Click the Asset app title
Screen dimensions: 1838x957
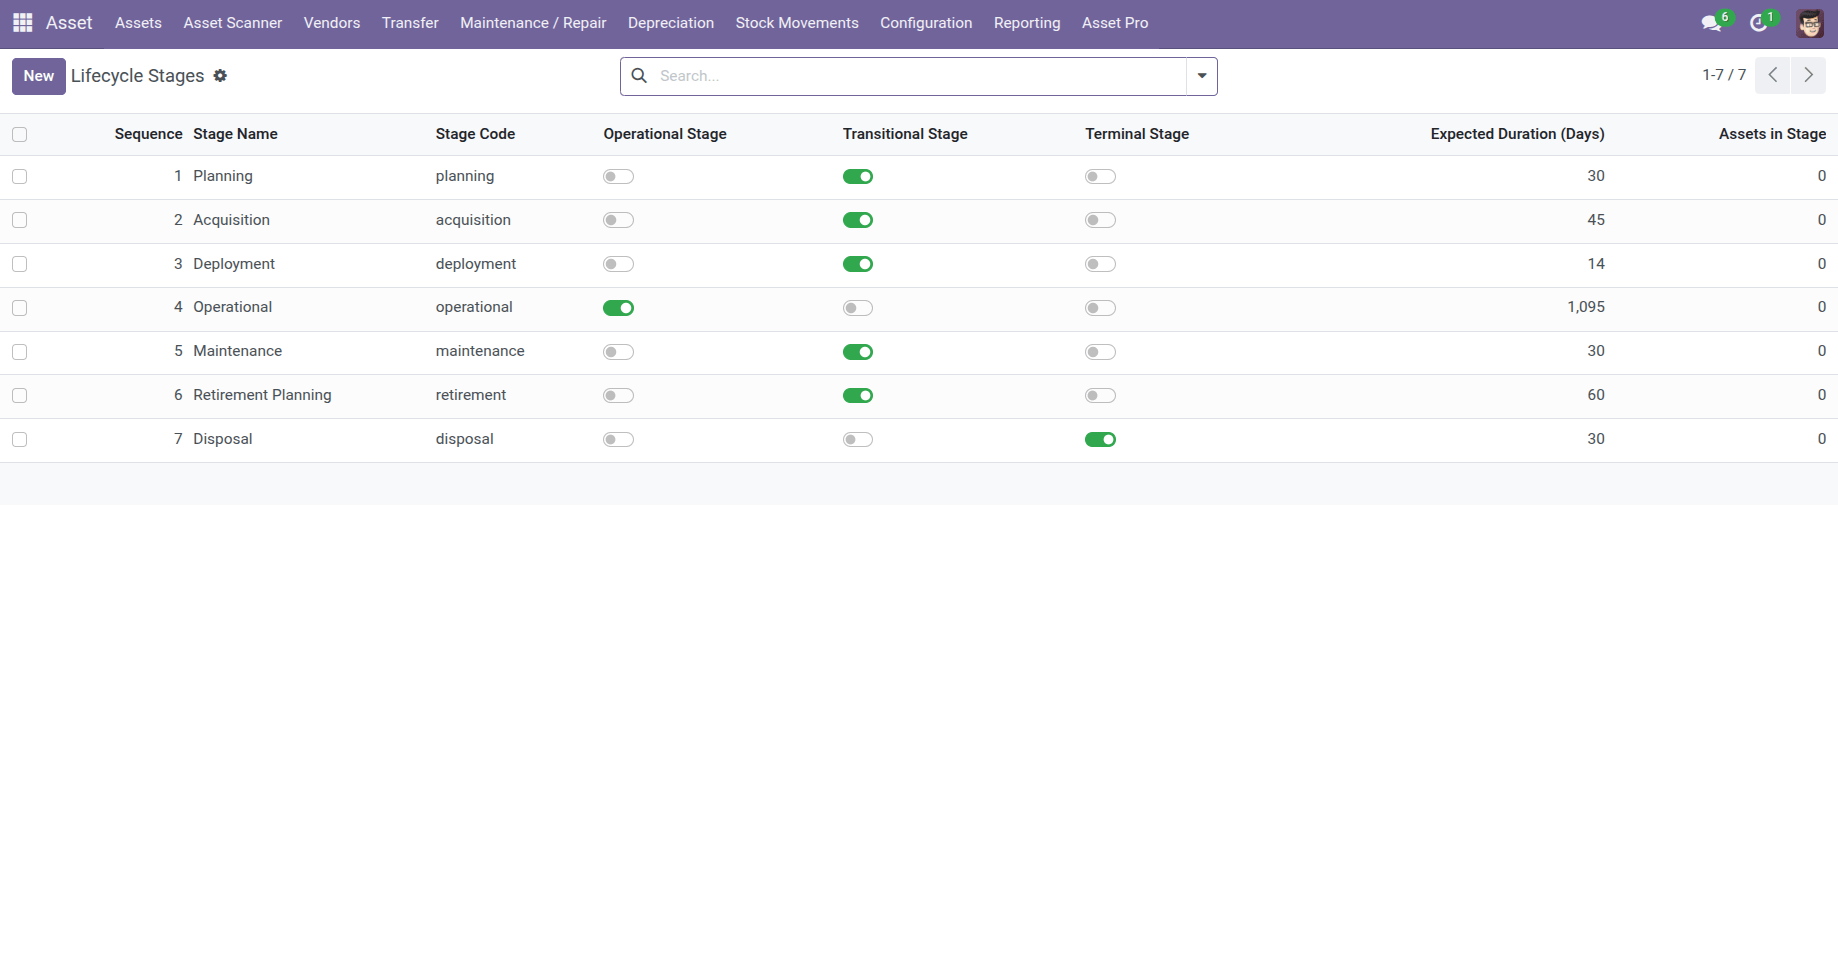click(x=69, y=23)
